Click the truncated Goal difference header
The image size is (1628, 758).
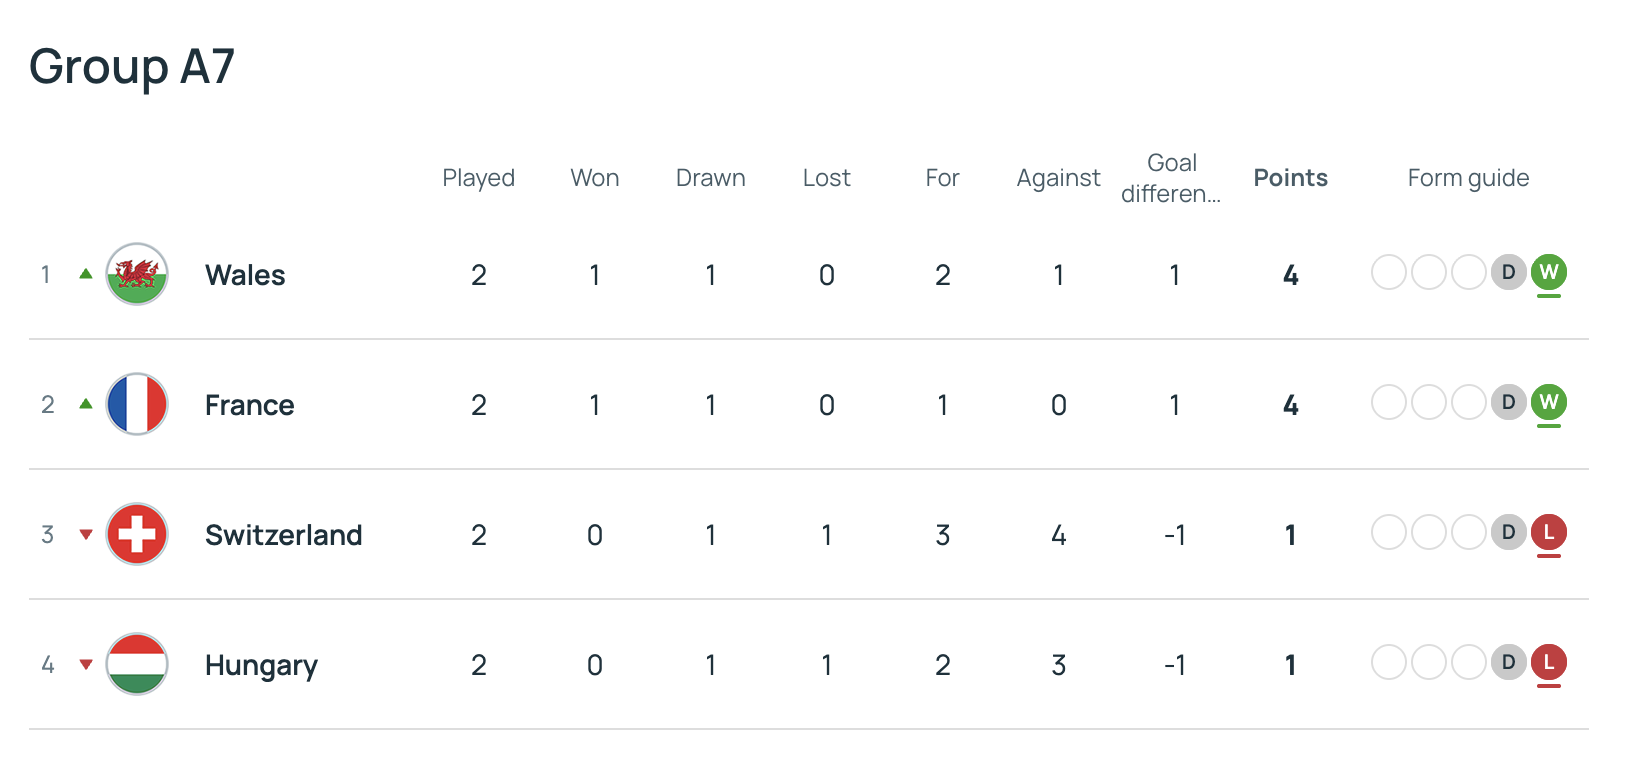(x=1171, y=178)
